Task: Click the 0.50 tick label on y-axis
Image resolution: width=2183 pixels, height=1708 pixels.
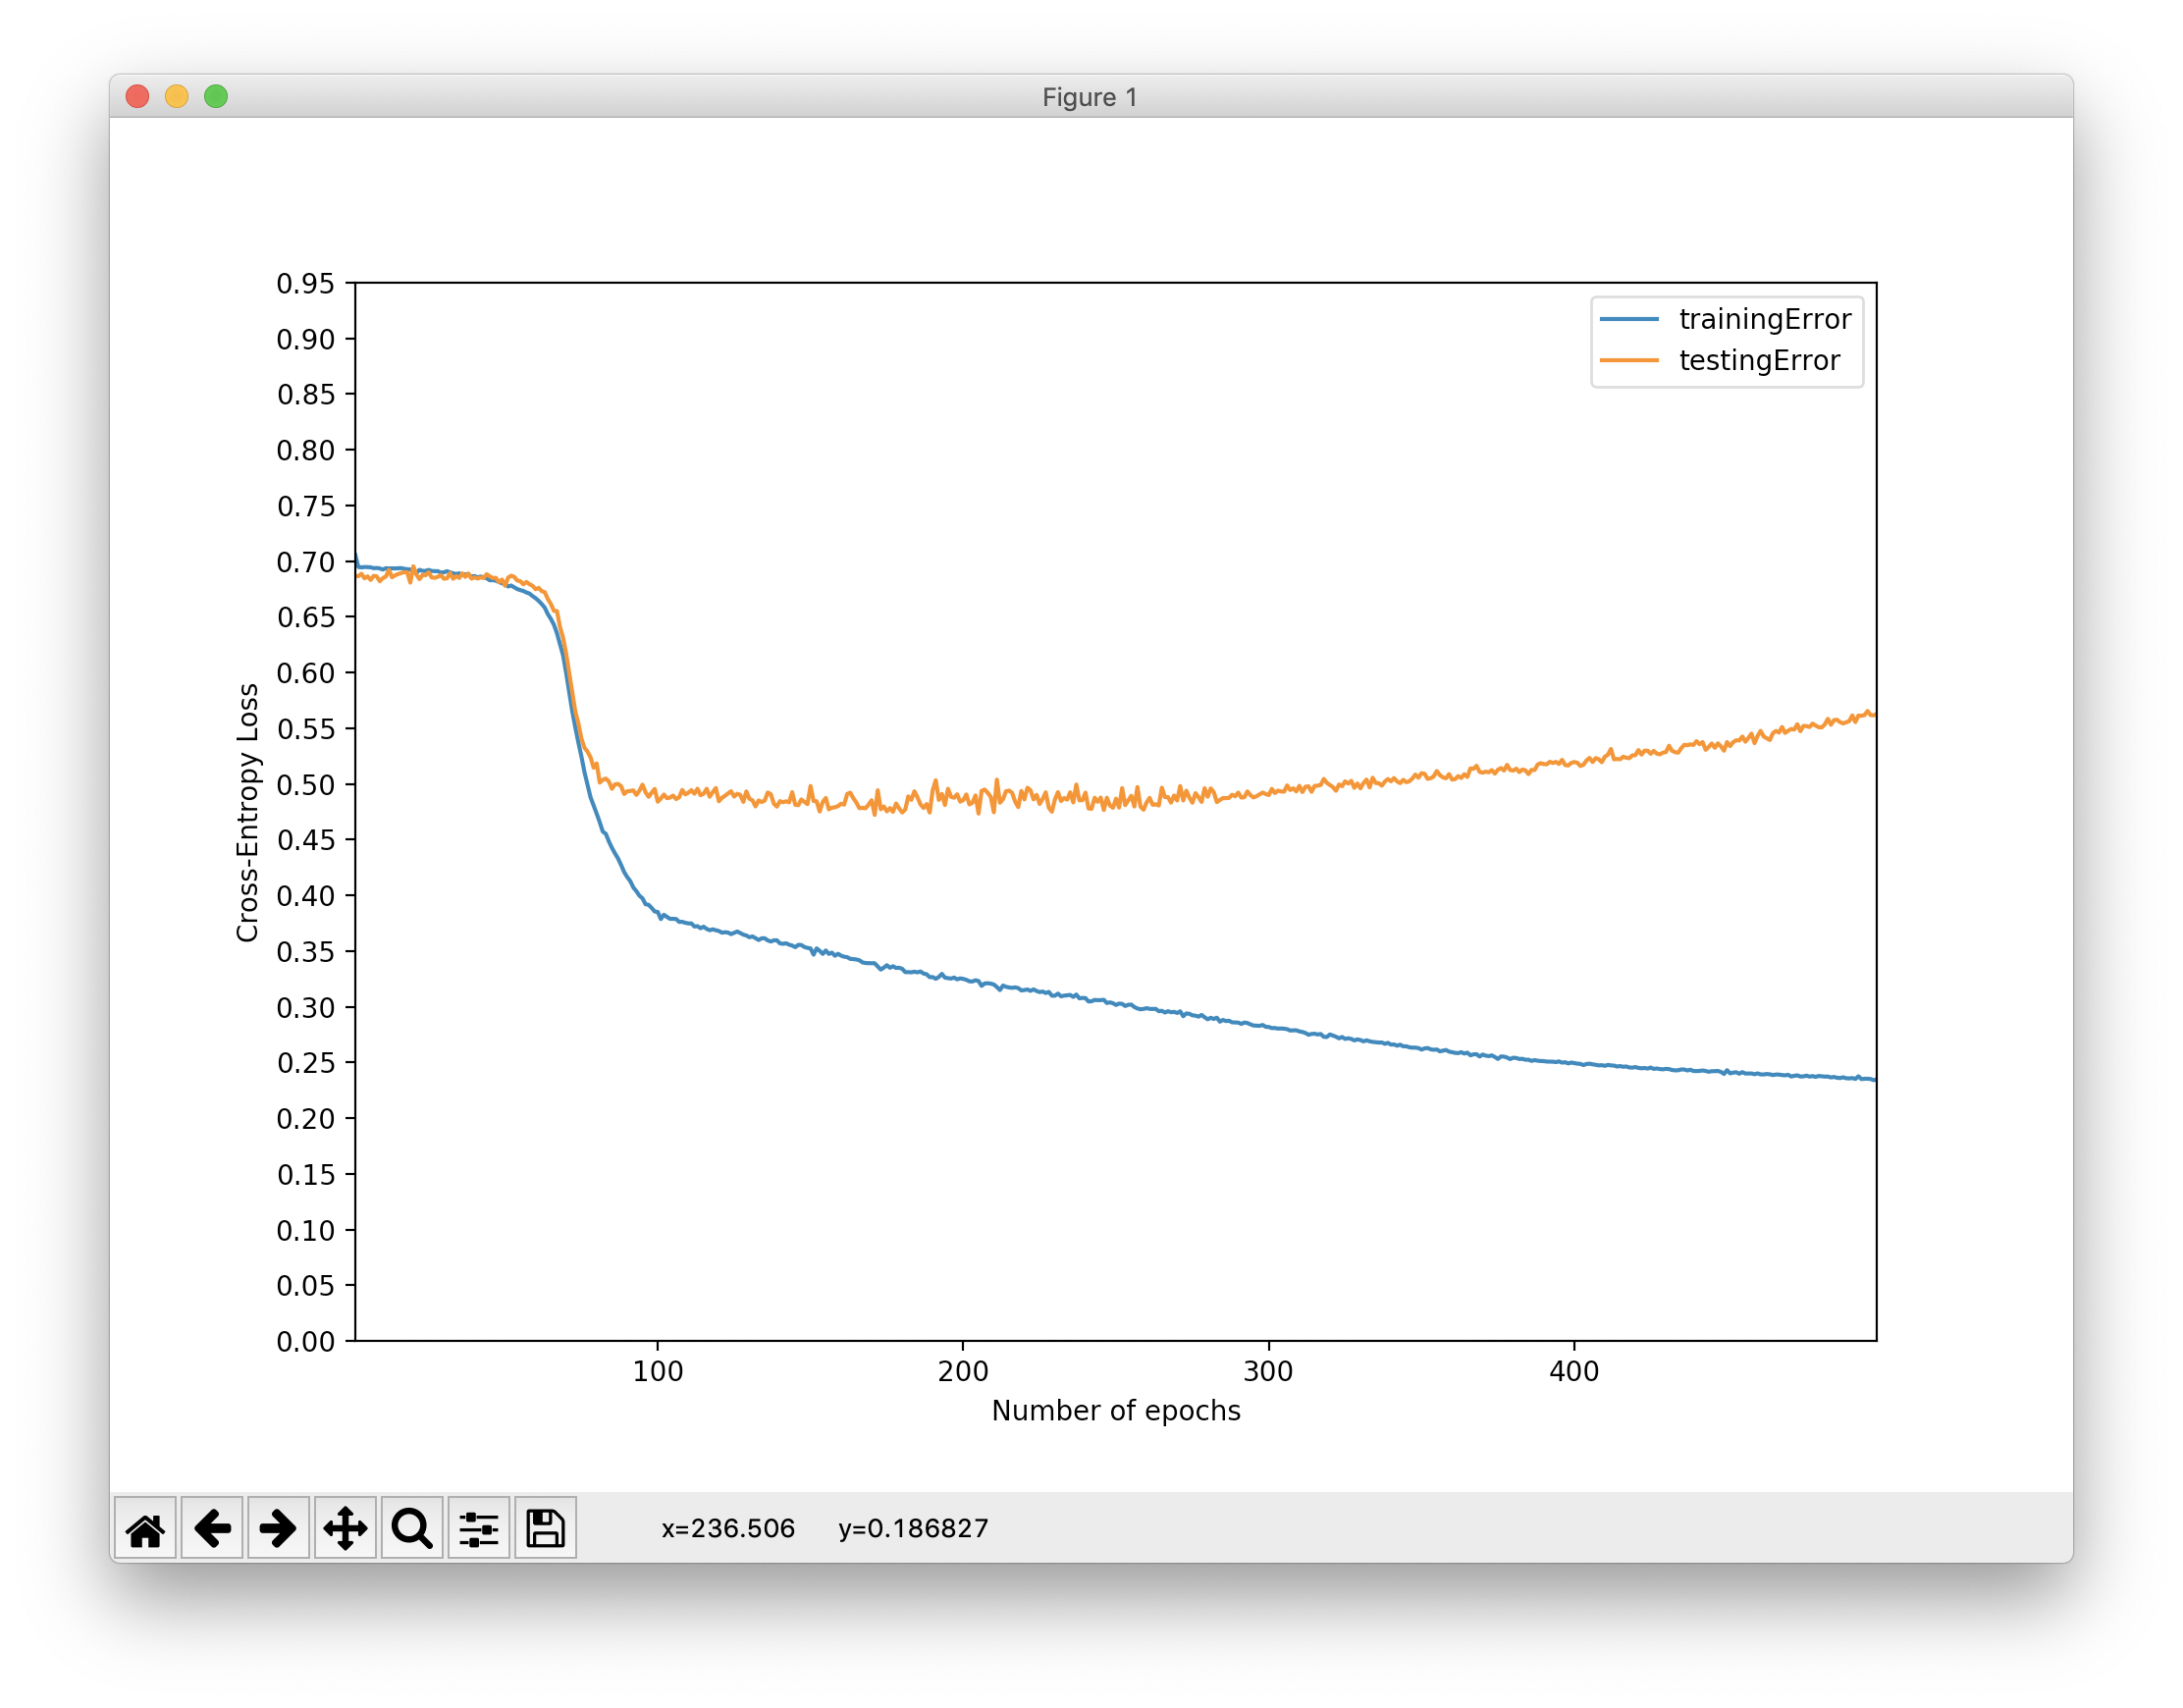Action: (x=305, y=785)
